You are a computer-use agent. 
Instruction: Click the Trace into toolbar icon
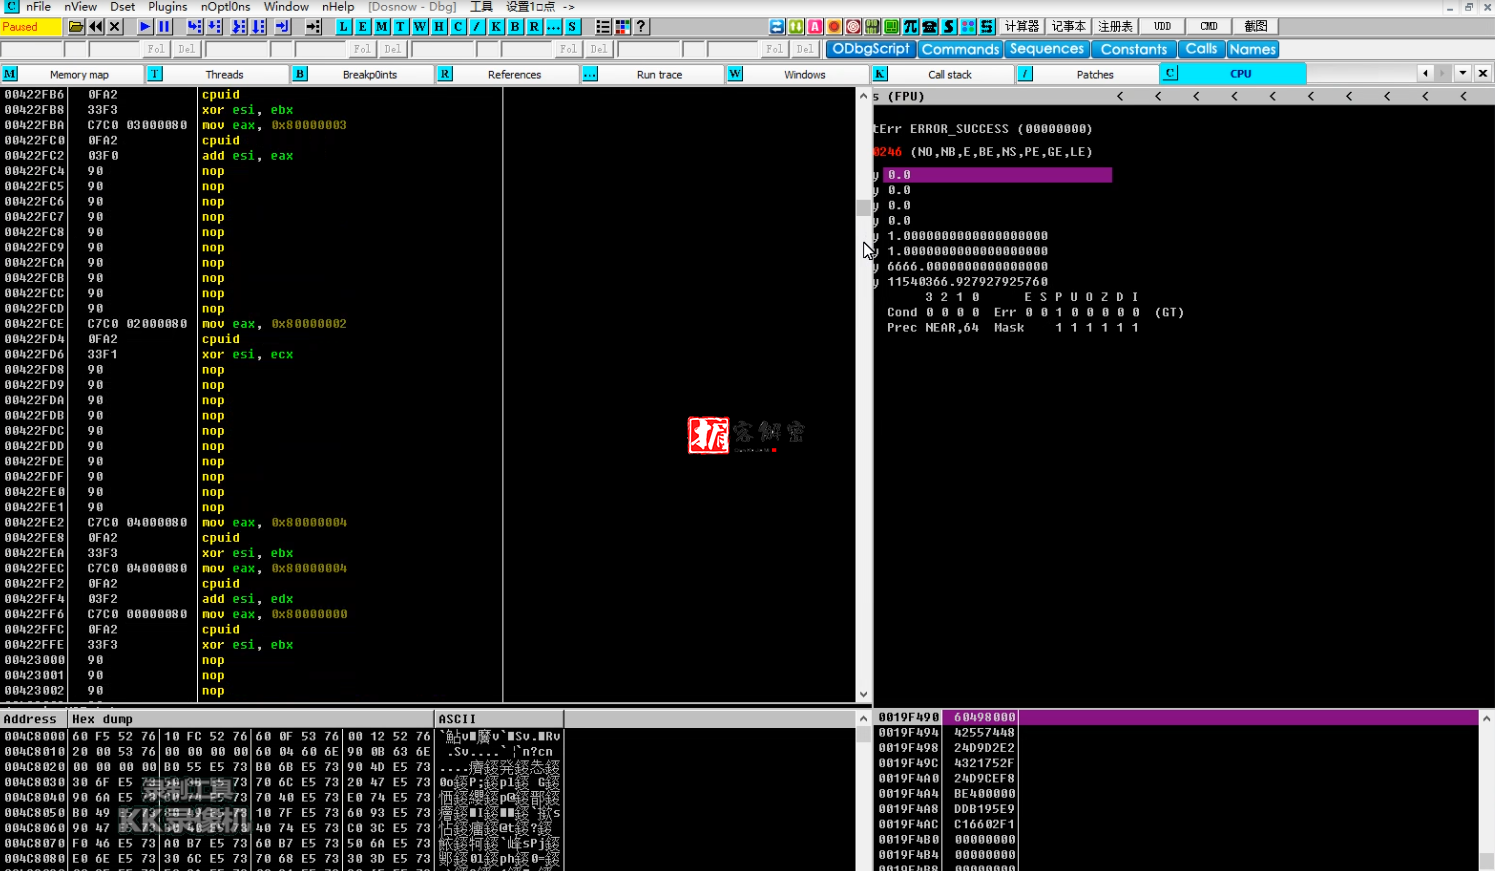pyautogui.click(x=239, y=26)
